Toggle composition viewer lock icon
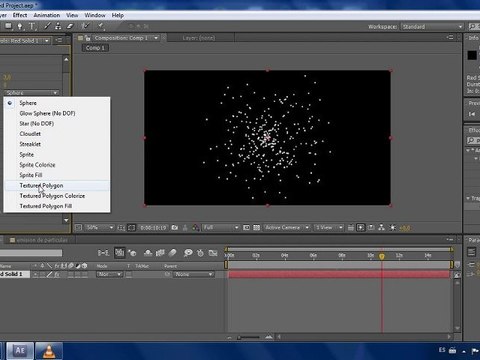The height and width of the screenshot is (360, 480). (x=88, y=38)
